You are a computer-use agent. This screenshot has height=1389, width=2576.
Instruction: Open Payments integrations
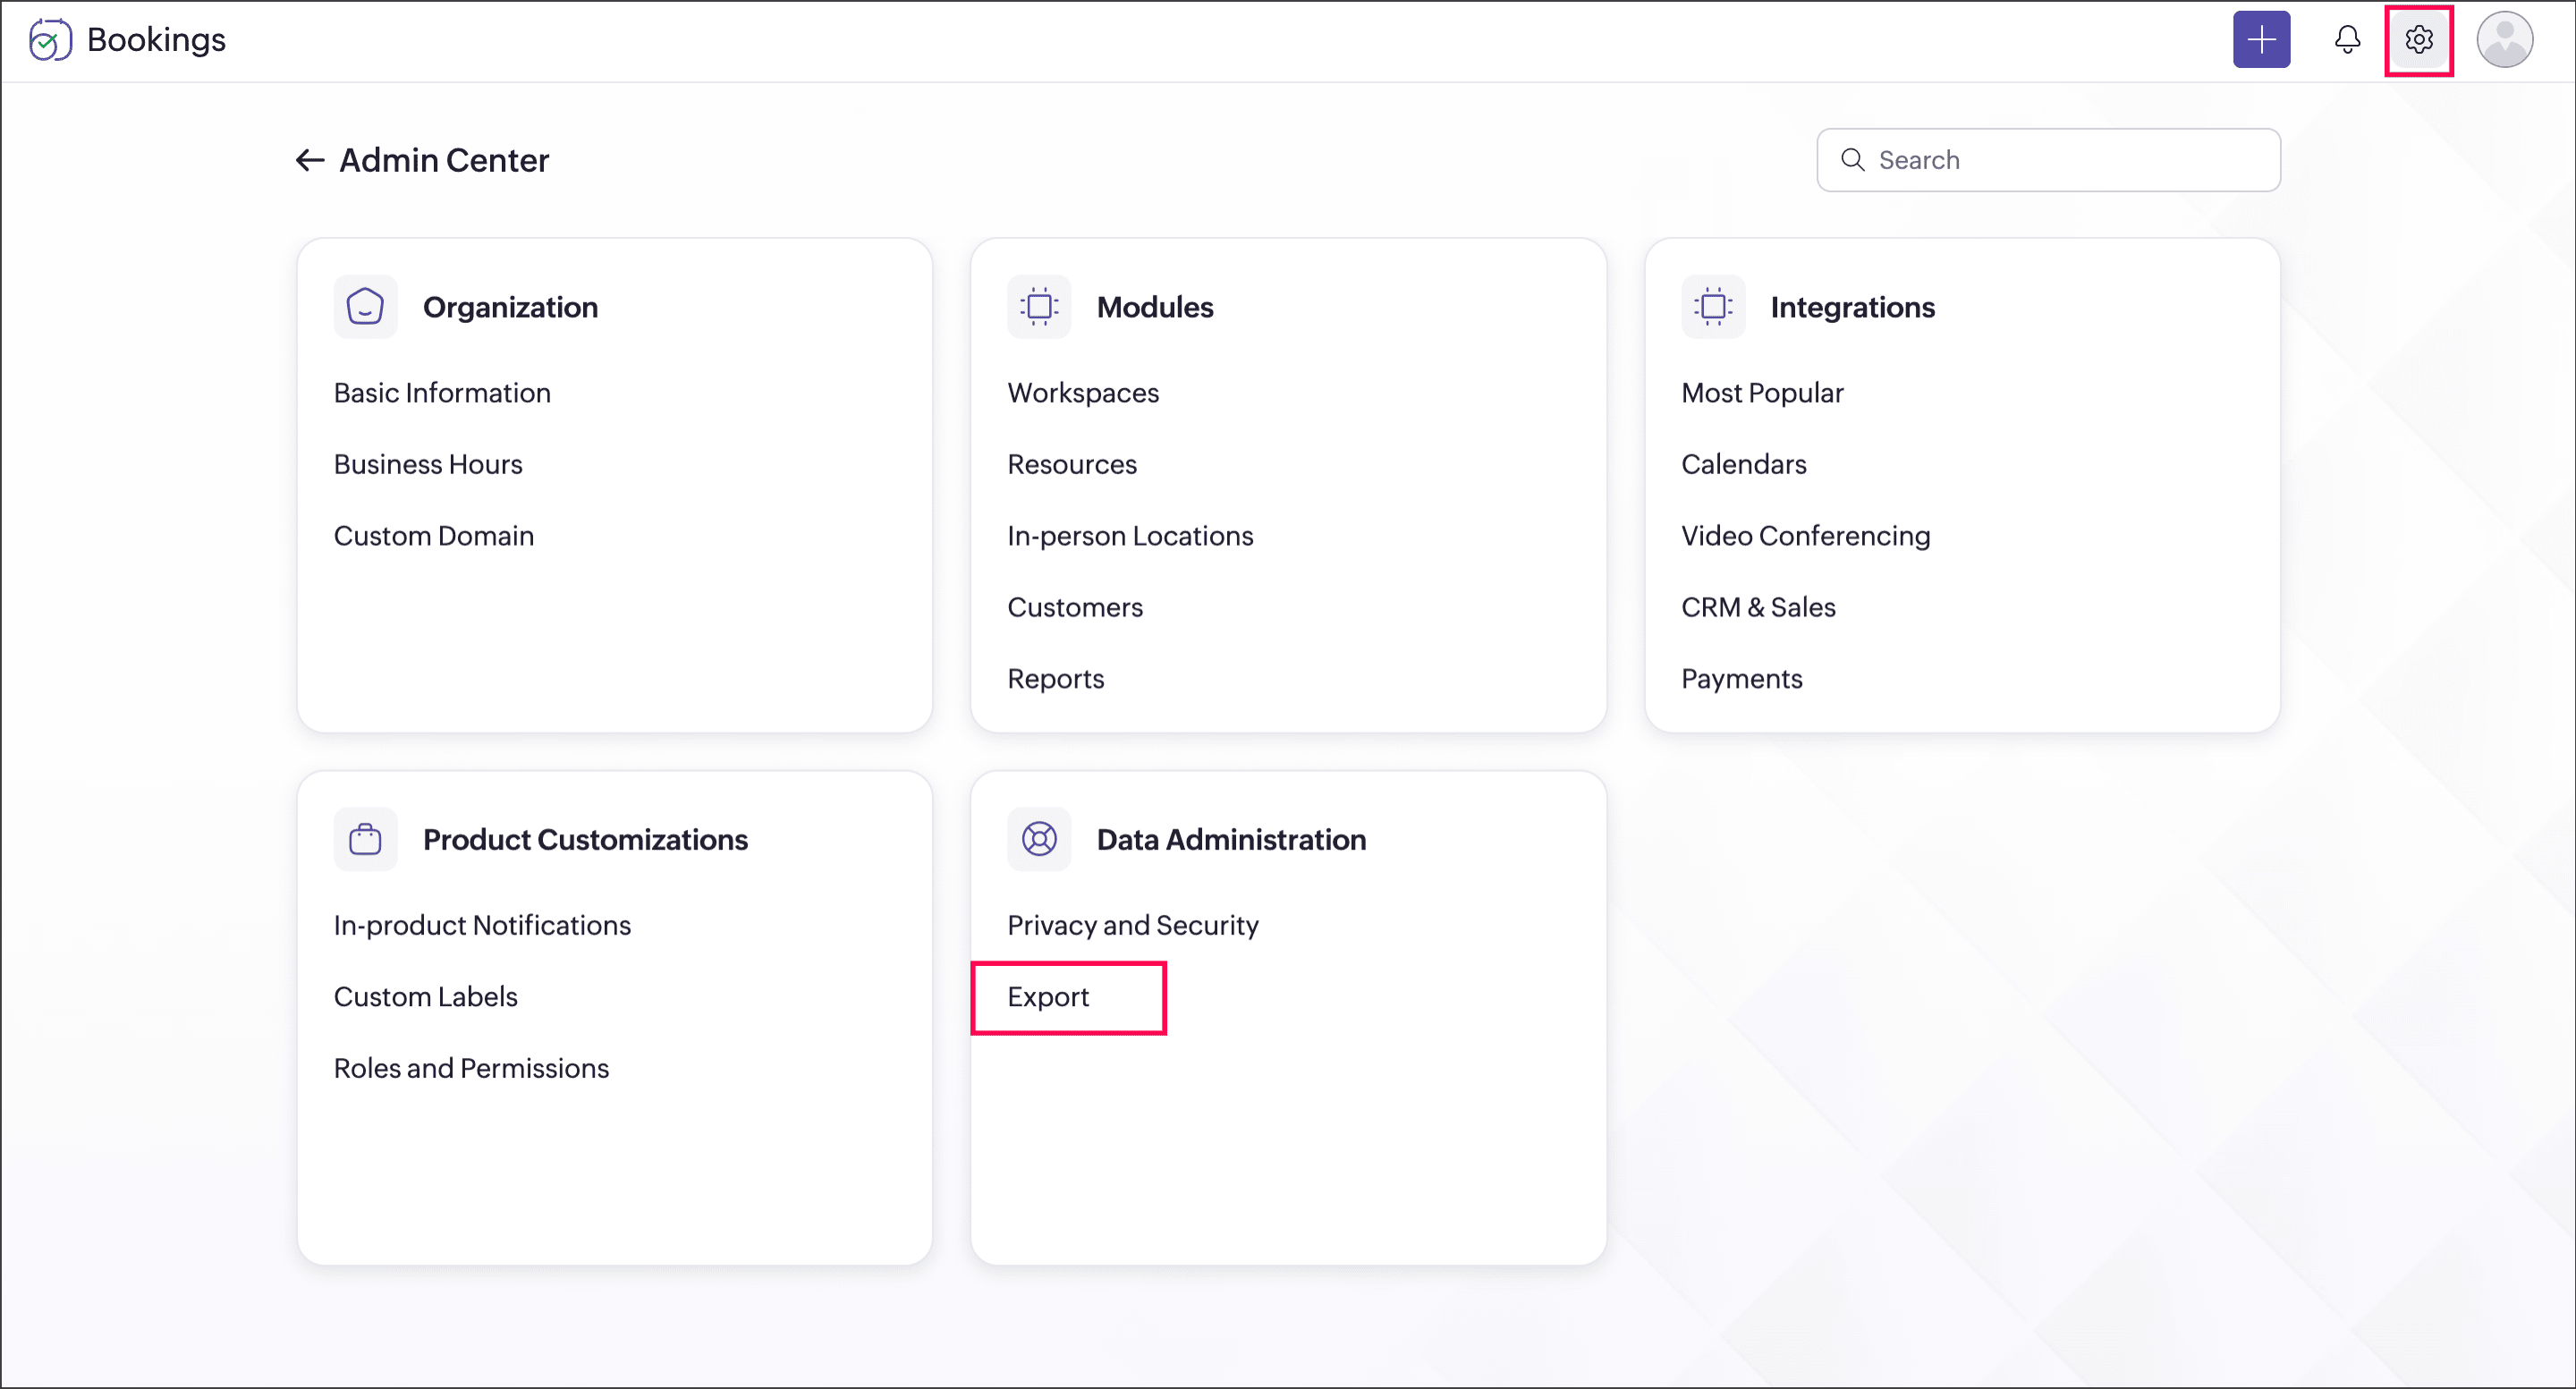click(1741, 679)
